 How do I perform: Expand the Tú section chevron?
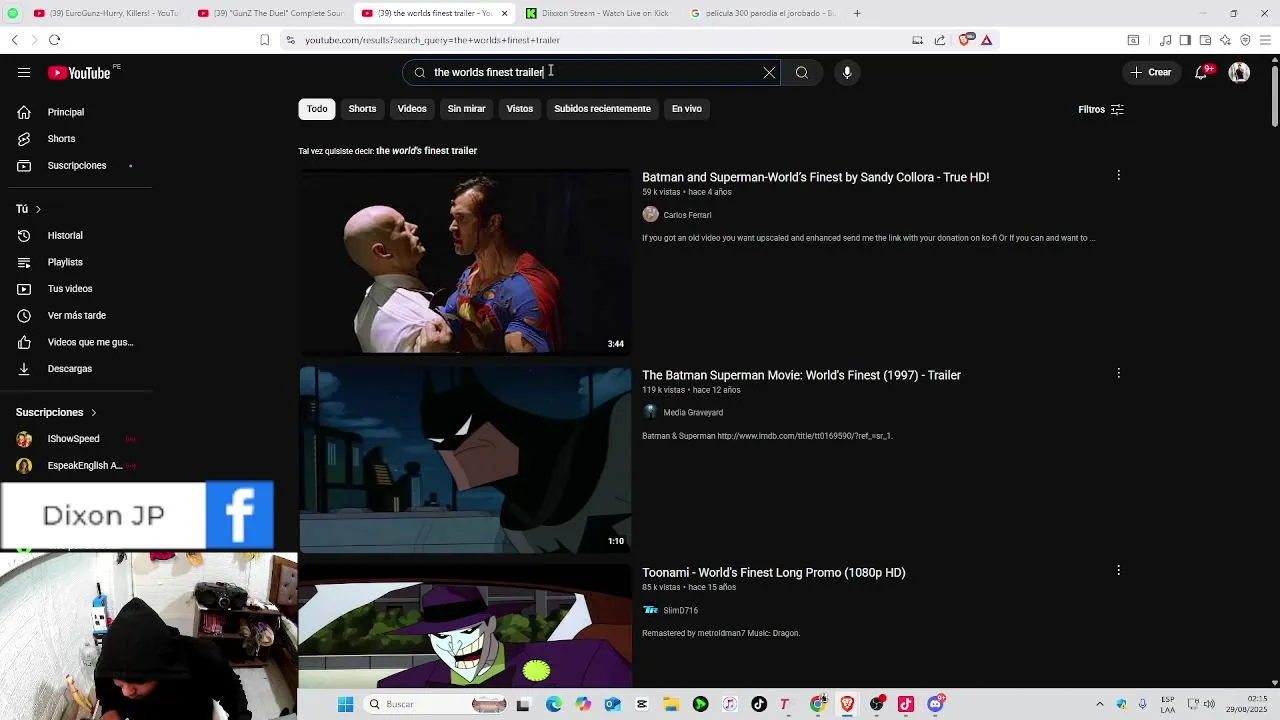(38, 209)
